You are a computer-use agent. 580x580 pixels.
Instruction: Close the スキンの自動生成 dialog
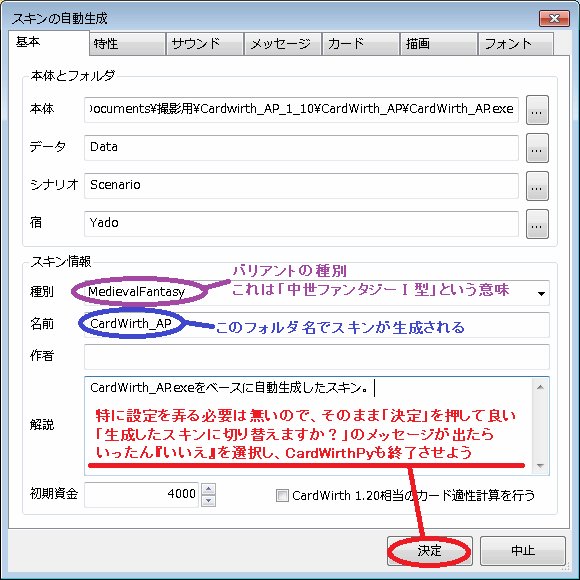[554, 18]
